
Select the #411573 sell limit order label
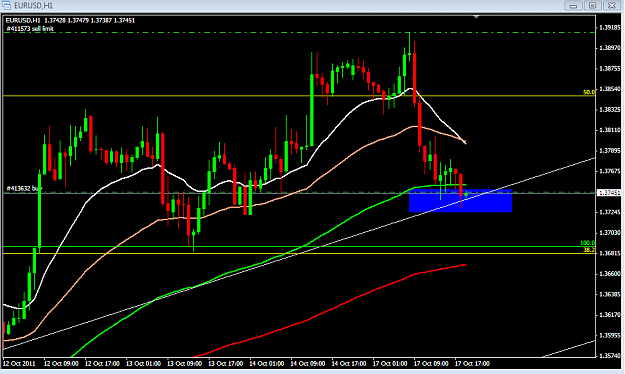click(30, 29)
